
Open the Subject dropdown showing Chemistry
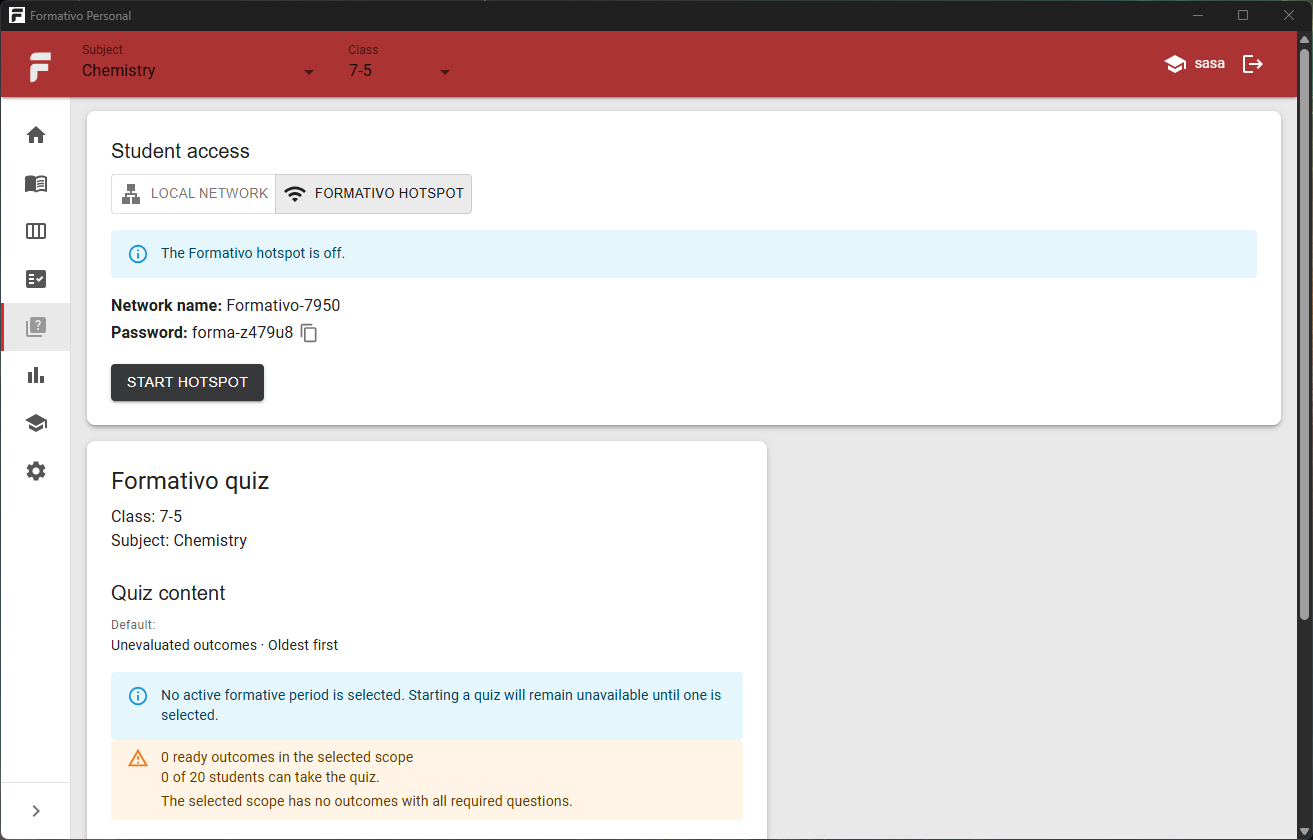click(x=198, y=62)
